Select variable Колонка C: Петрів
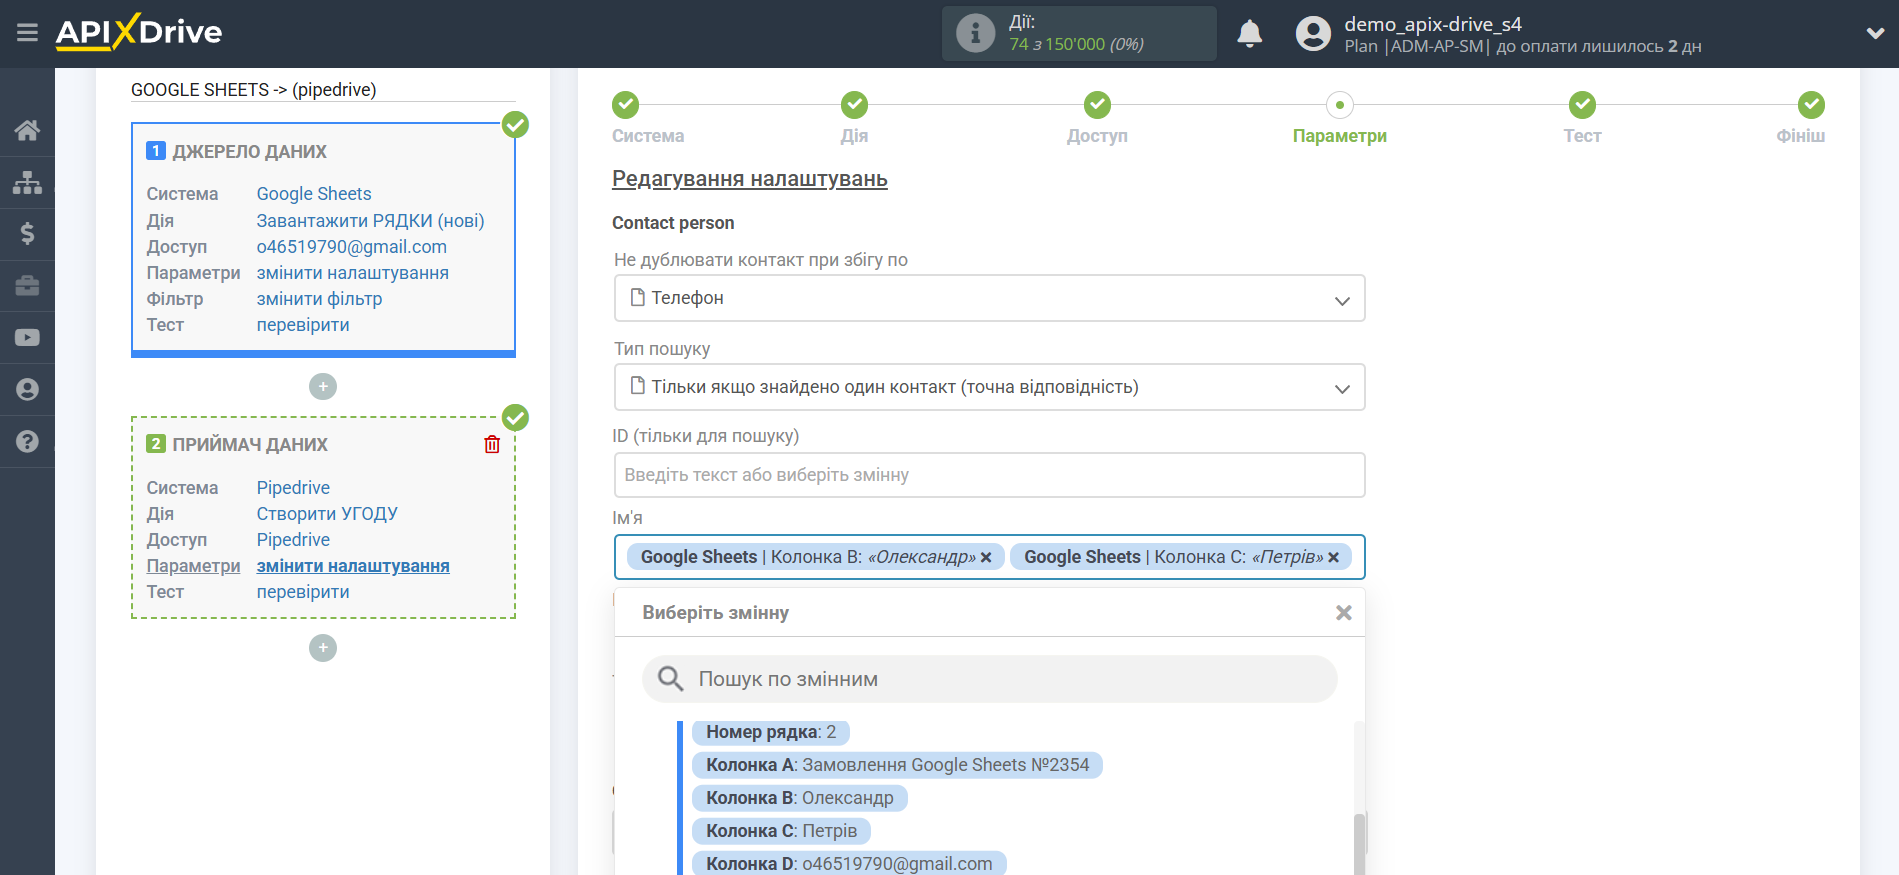This screenshot has height=875, width=1899. coord(781,831)
